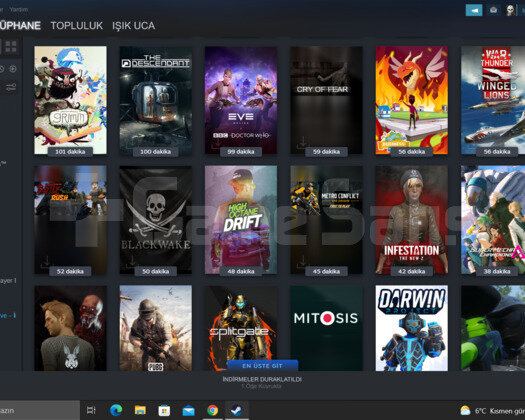Open The Descendant game cover

click(156, 100)
